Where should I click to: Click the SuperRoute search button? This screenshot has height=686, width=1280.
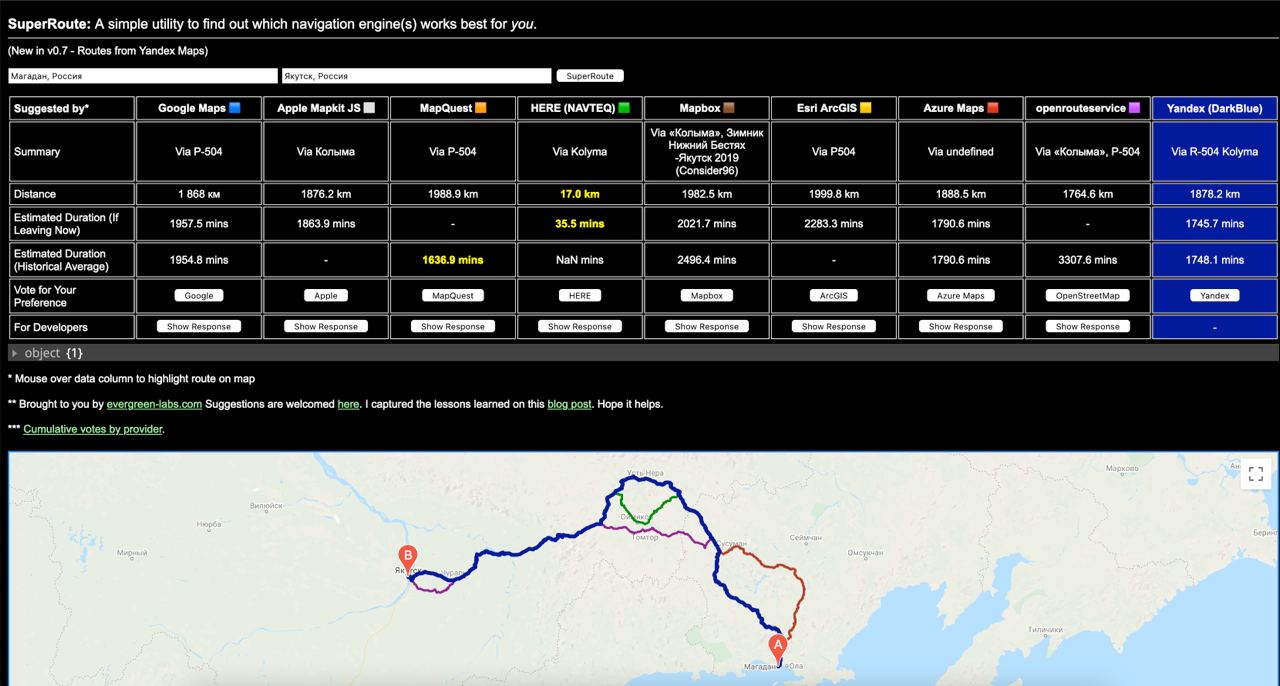590,76
